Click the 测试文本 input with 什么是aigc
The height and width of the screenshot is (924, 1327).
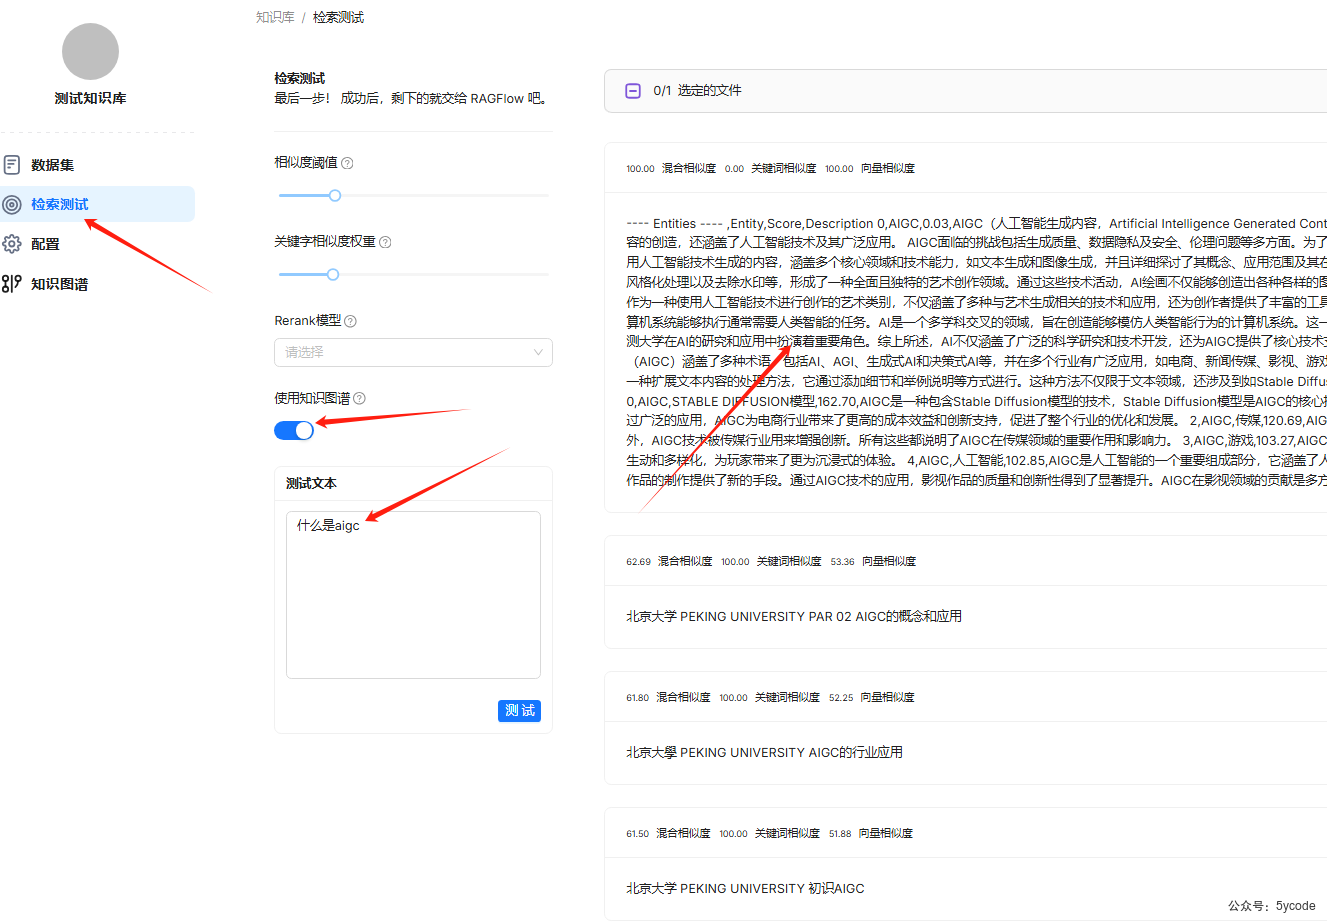pyautogui.click(x=413, y=595)
